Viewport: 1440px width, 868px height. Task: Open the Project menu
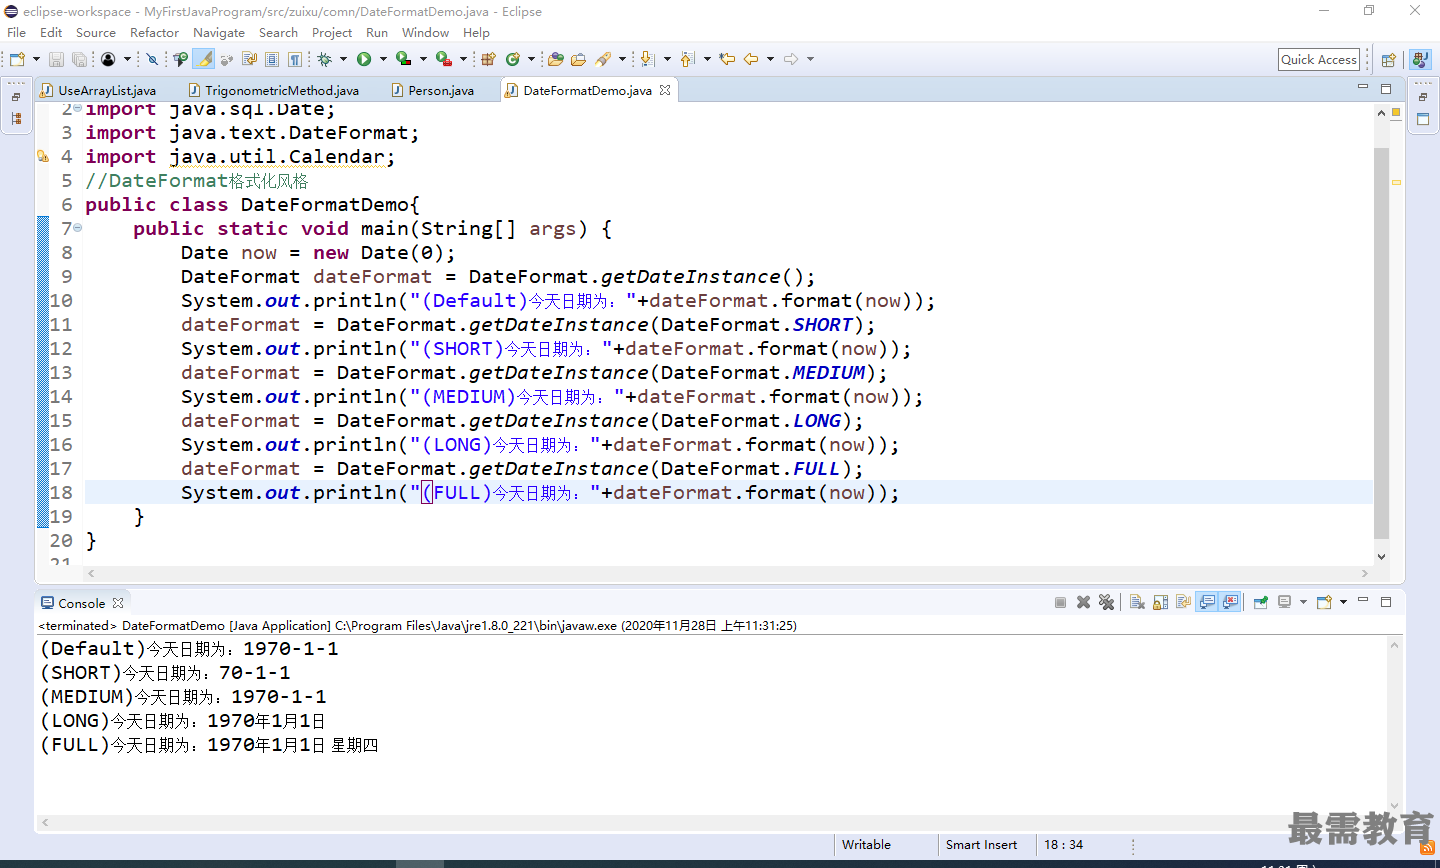click(332, 32)
